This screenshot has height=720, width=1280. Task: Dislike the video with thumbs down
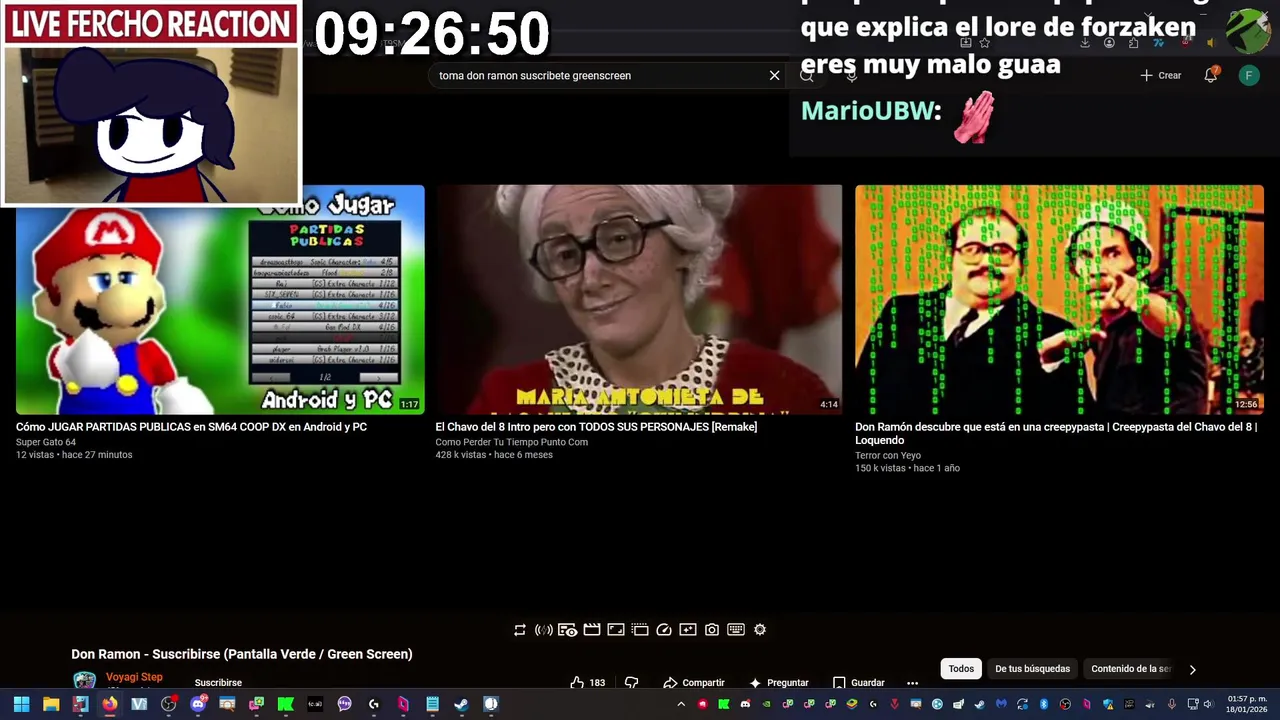point(631,683)
